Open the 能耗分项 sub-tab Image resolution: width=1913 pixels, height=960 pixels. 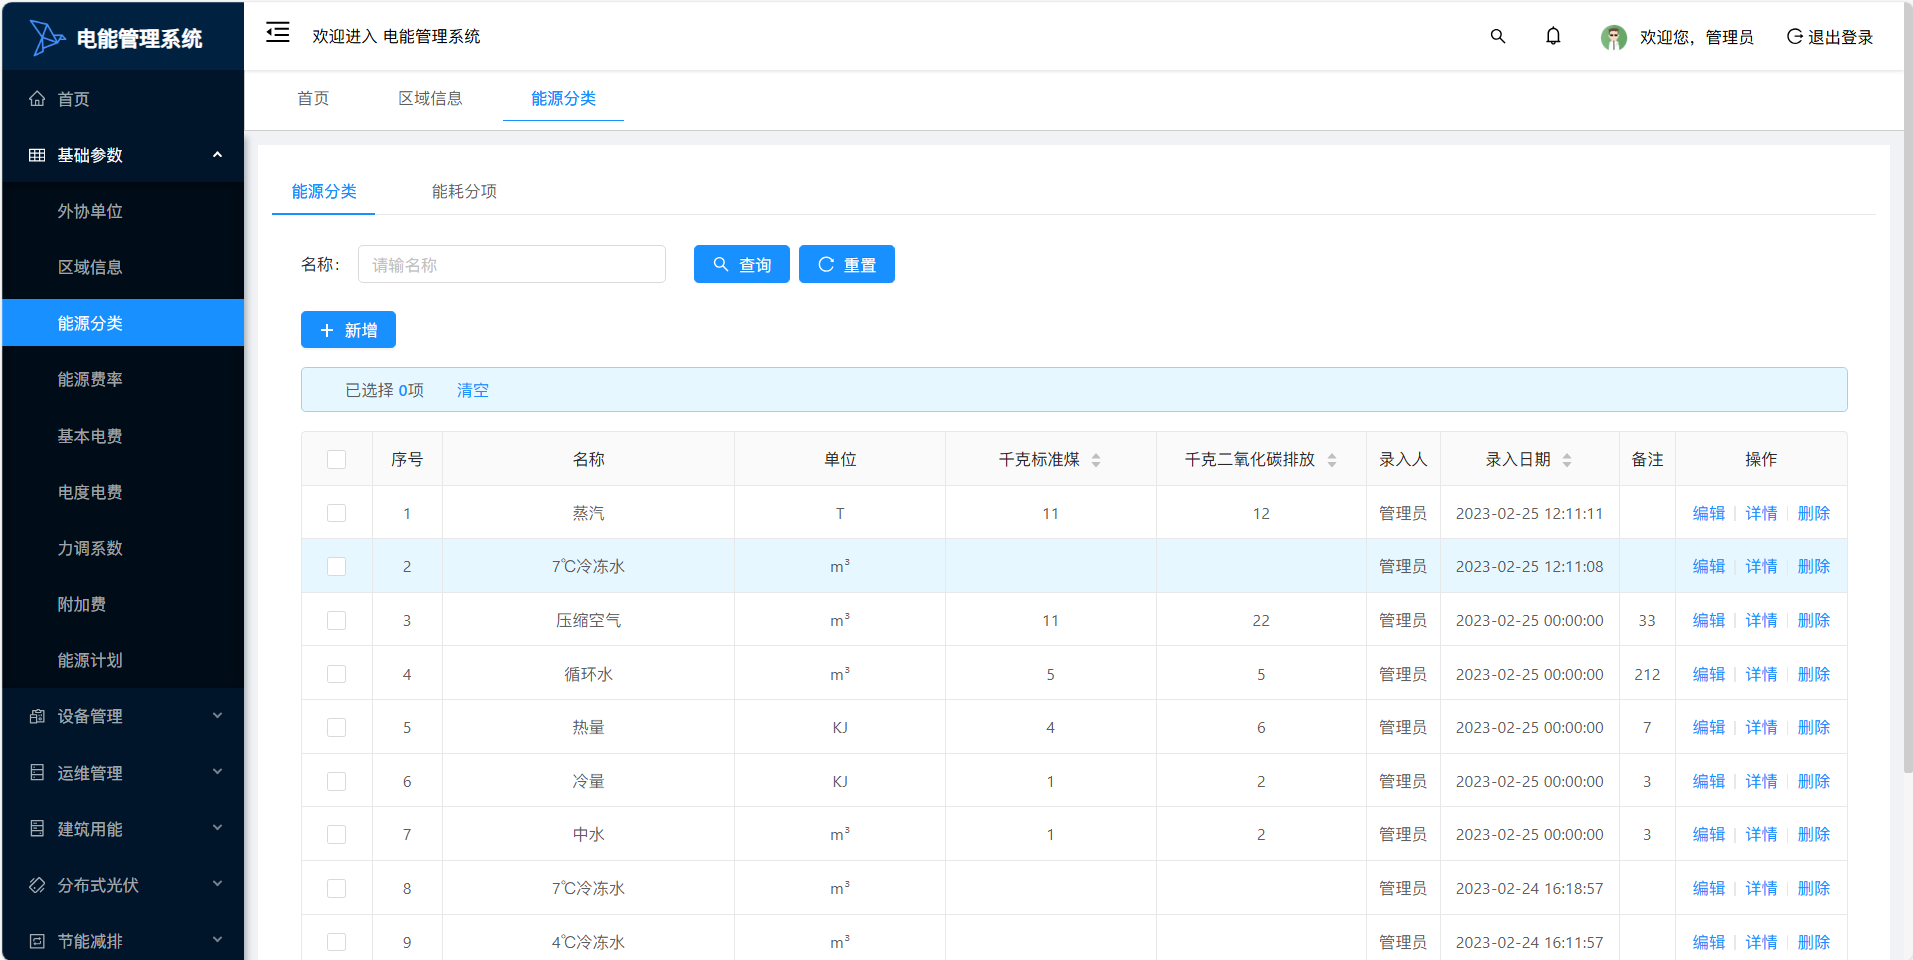click(464, 191)
